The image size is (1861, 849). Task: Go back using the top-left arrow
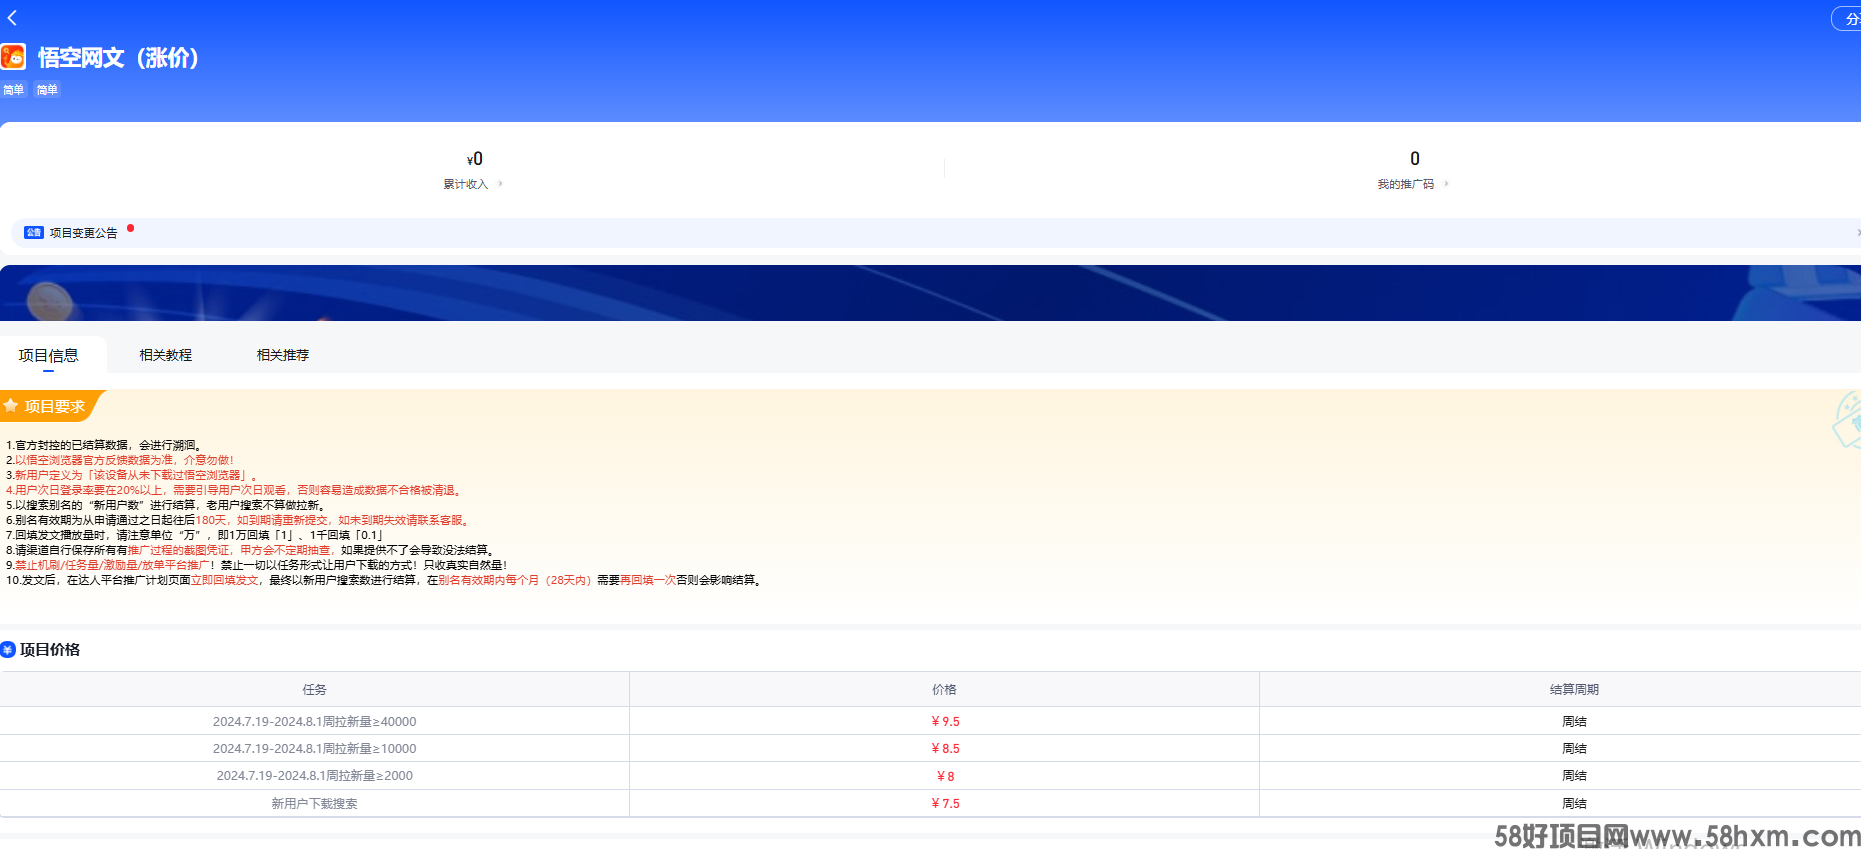[x=12, y=18]
